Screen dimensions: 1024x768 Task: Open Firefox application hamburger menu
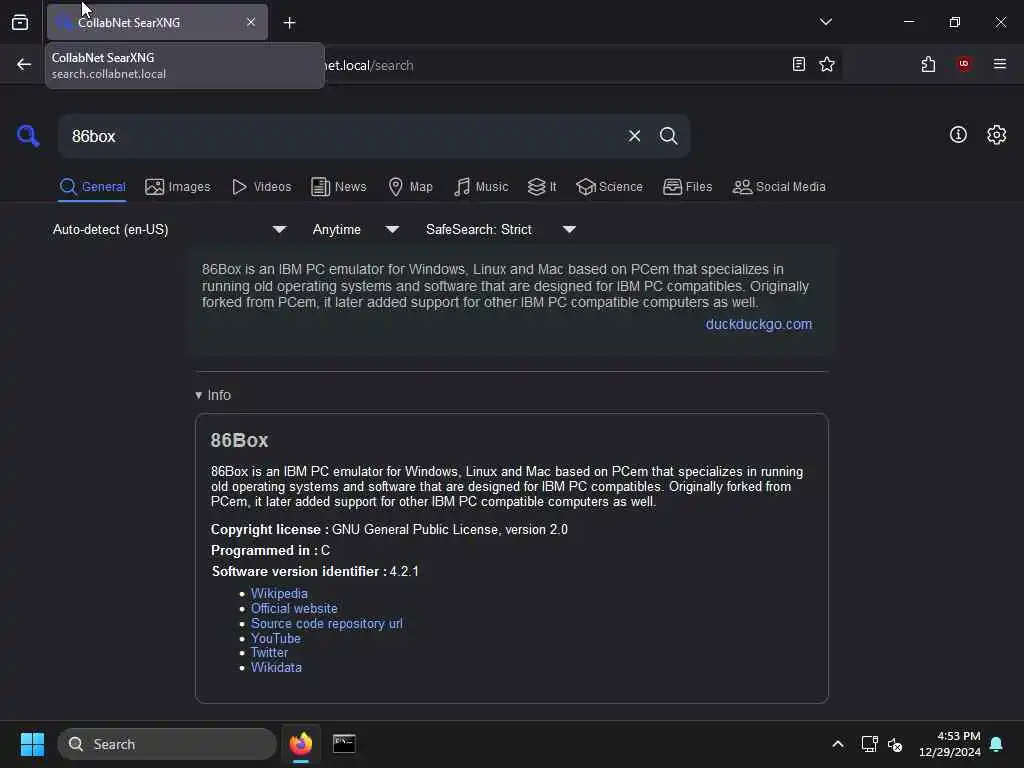[x=999, y=64]
